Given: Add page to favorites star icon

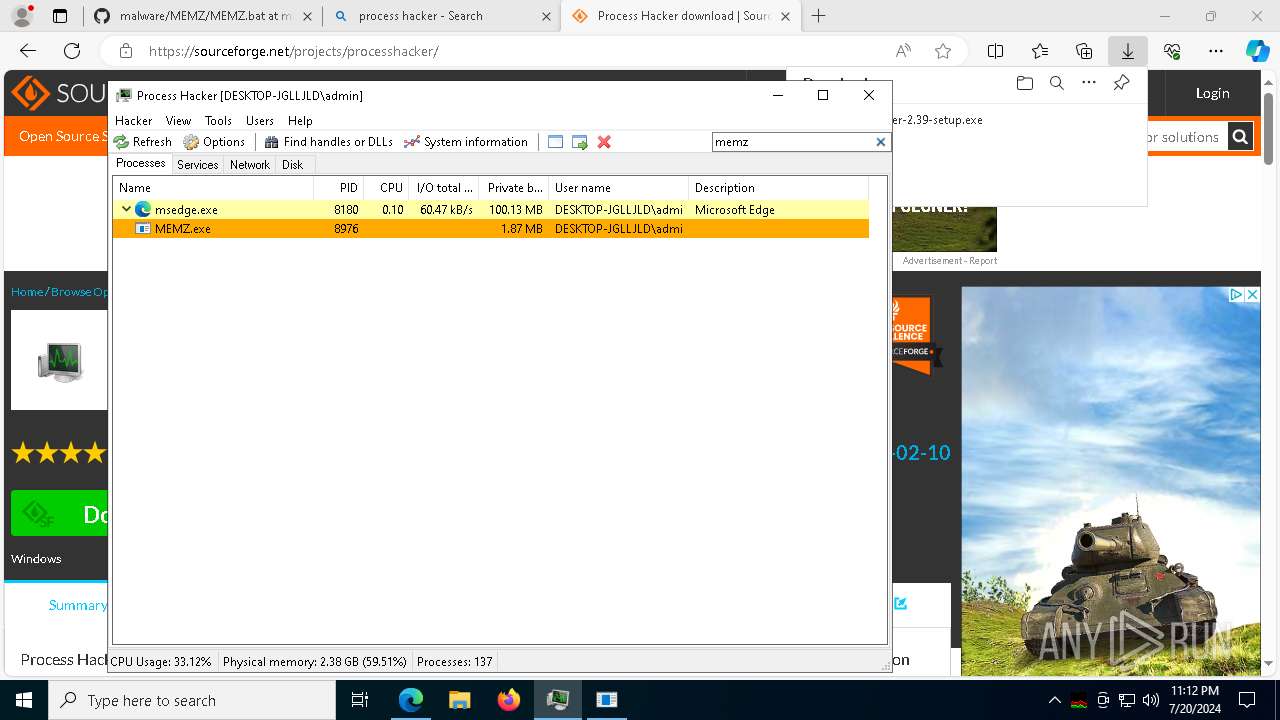Looking at the screenshot, I should click(x=943, y=51).
